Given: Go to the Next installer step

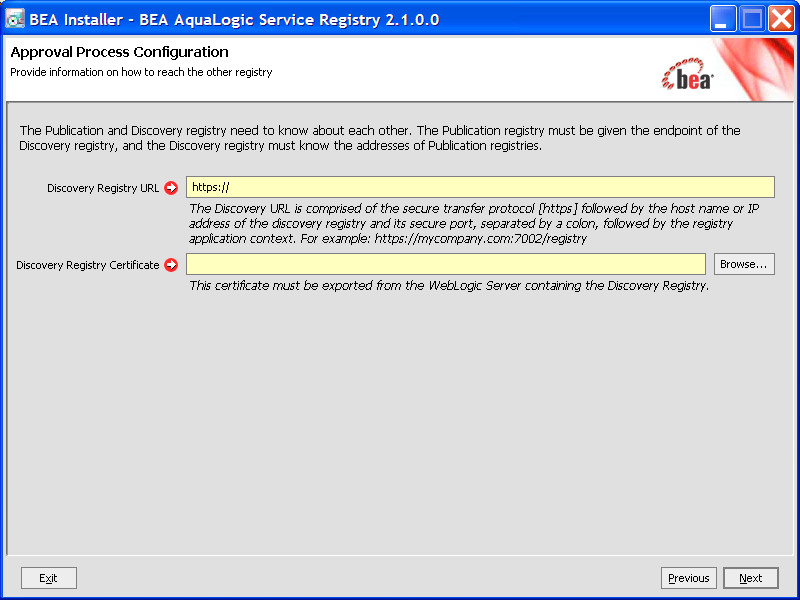Looking at the screenshot, I should coord(751,578).
